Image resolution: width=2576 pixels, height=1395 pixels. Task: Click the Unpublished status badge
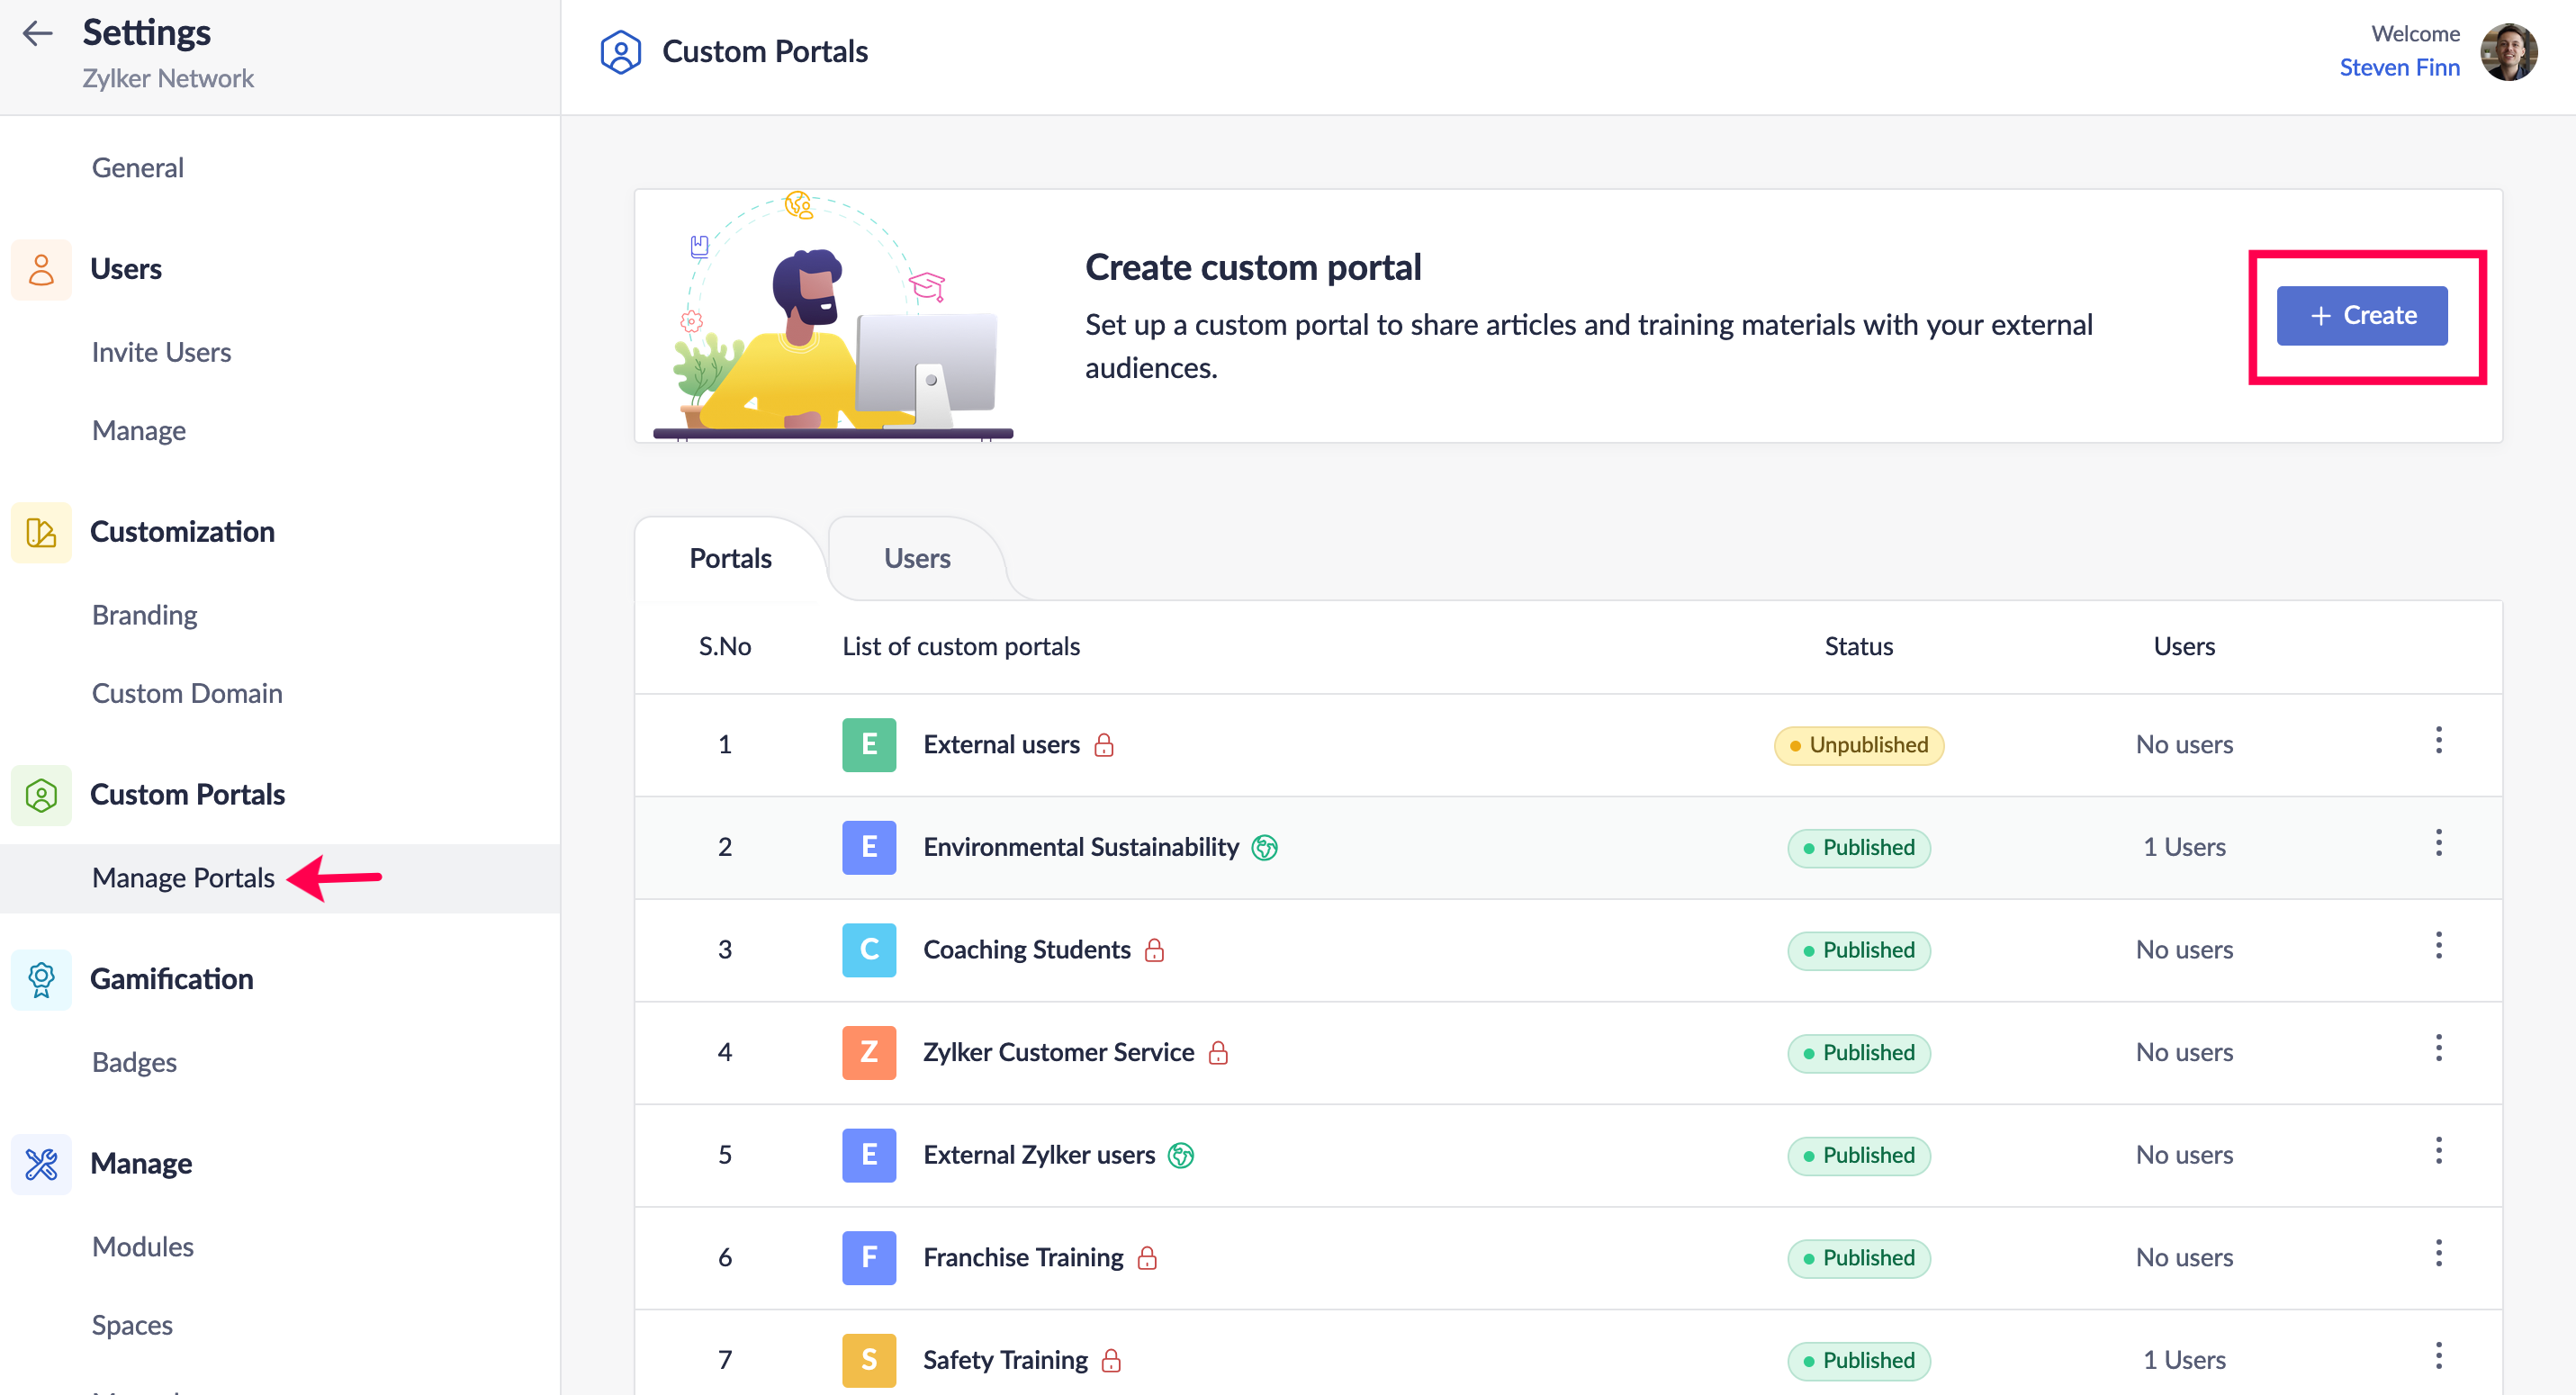[1858, 745]
